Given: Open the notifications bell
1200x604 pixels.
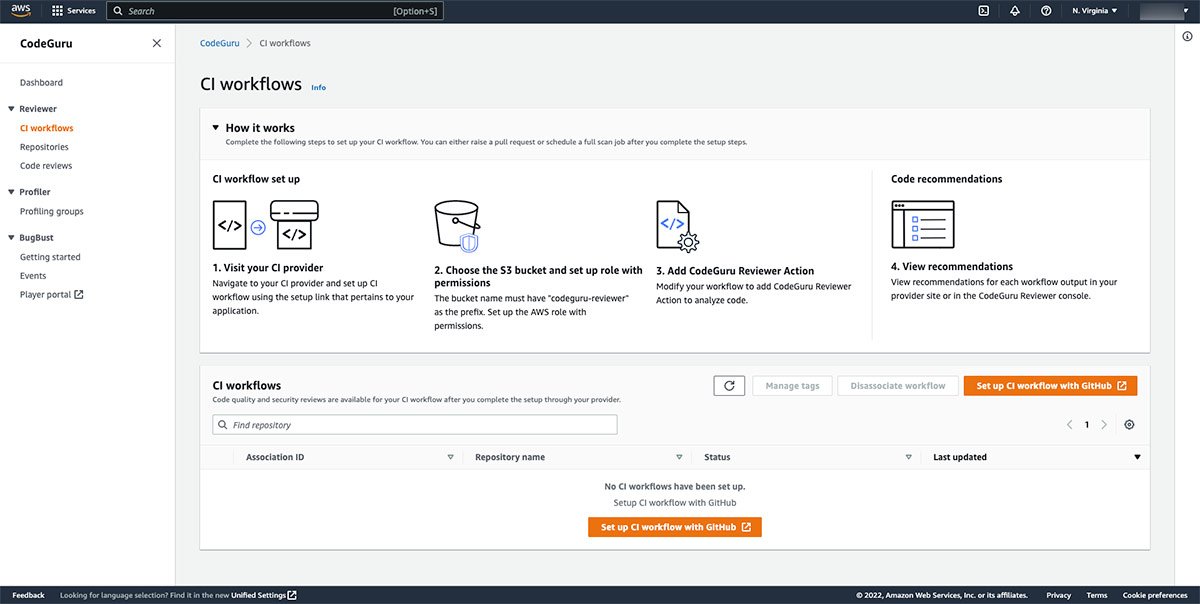Looking at the screenshot, I should pyautogui.click(x=1013, y=10).
